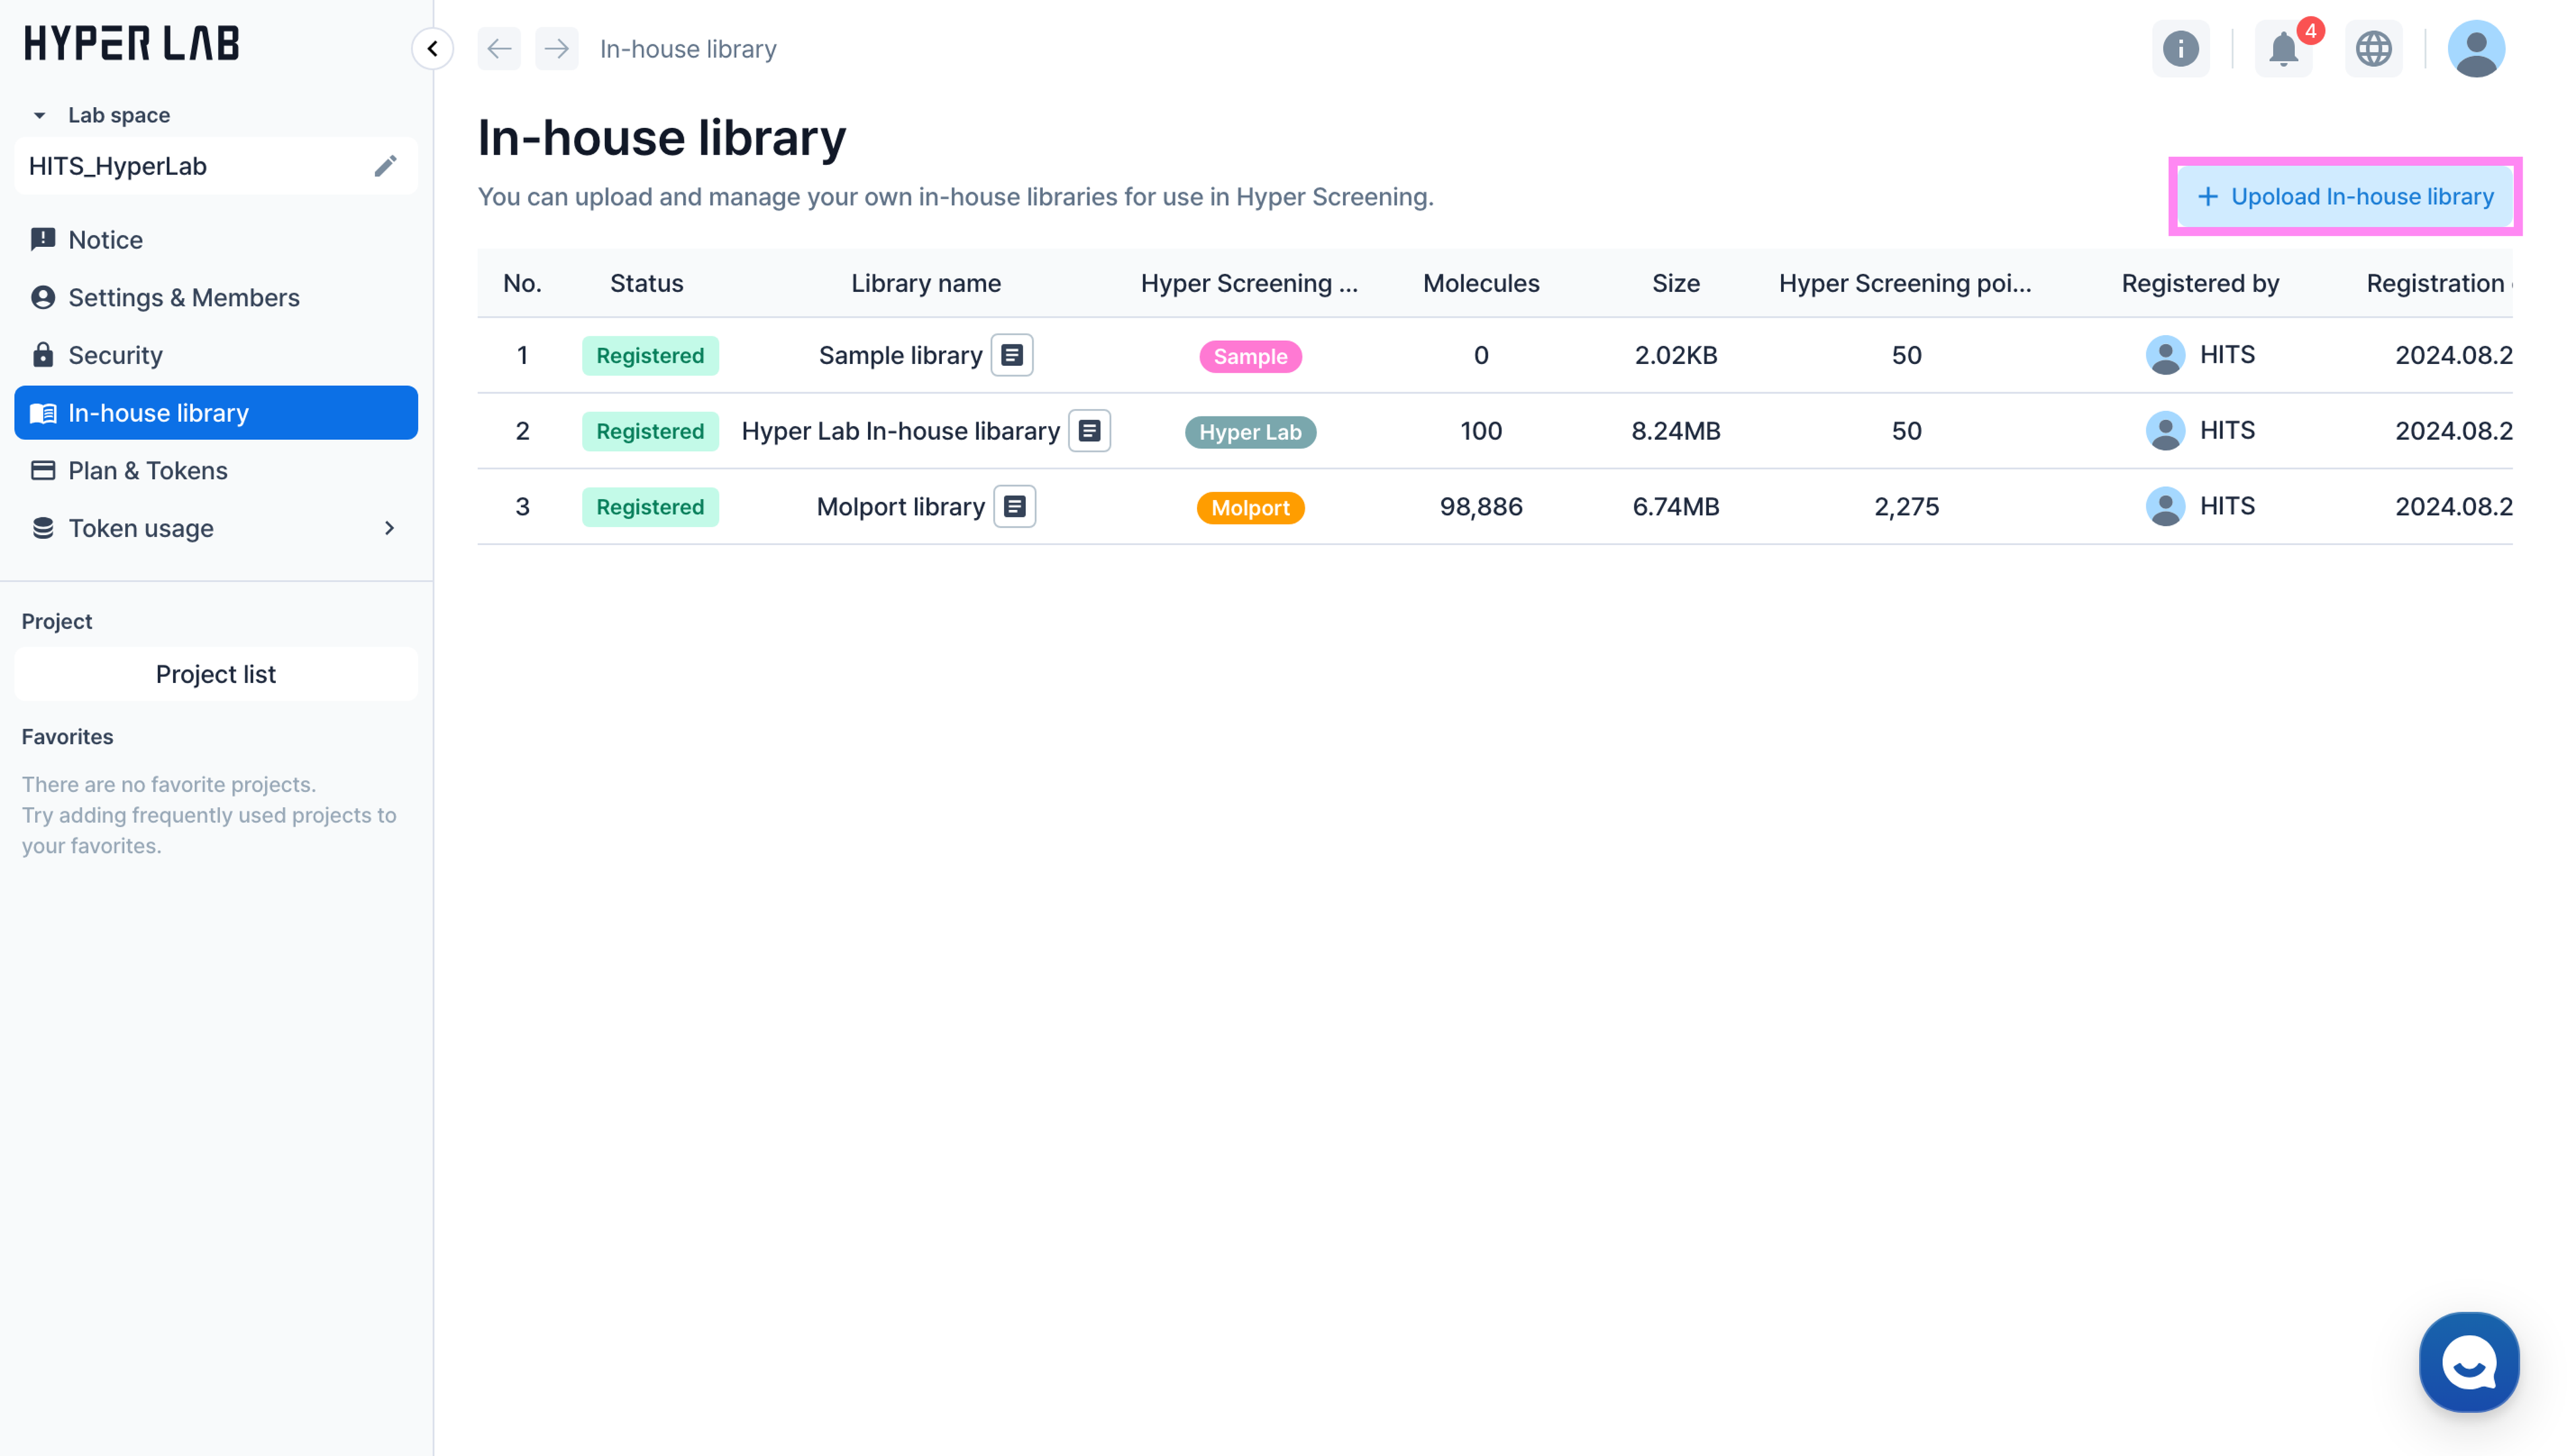Open the info icon in header
The width and height of the screenshot is (2567, 1456).
(x=2180, y=49)
